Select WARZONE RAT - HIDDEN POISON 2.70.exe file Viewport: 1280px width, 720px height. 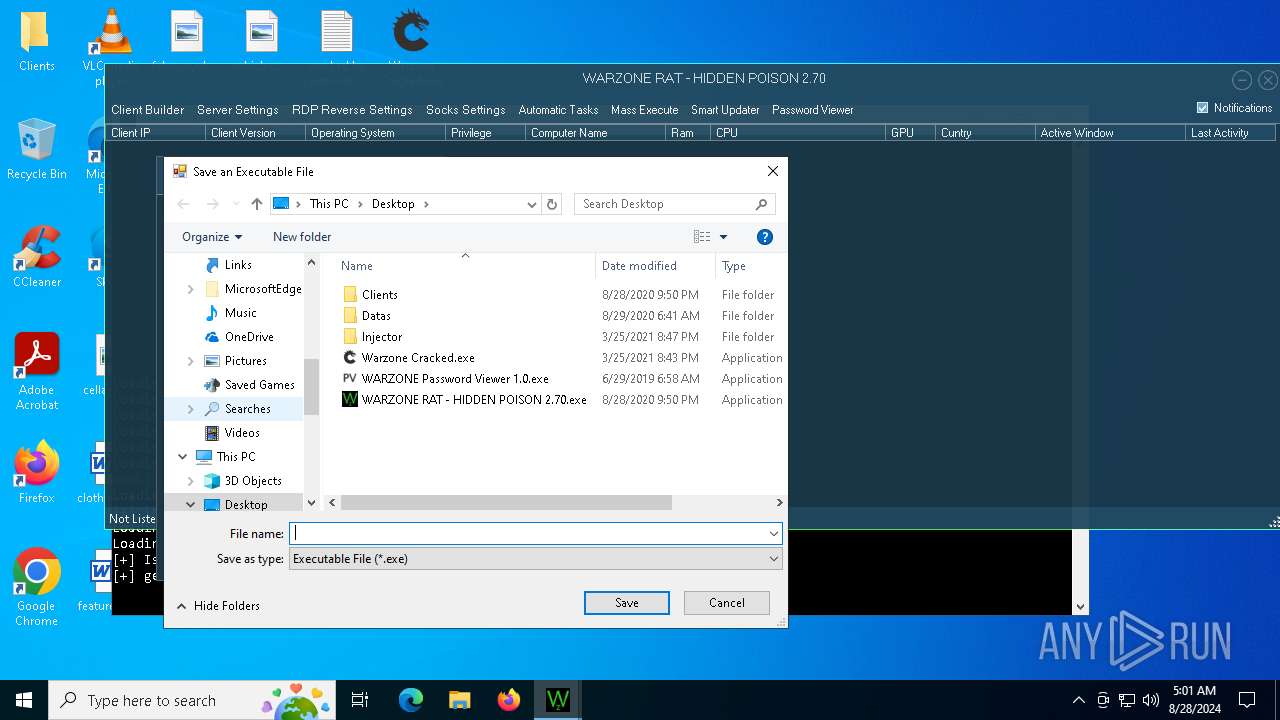(x=474, y=400)
